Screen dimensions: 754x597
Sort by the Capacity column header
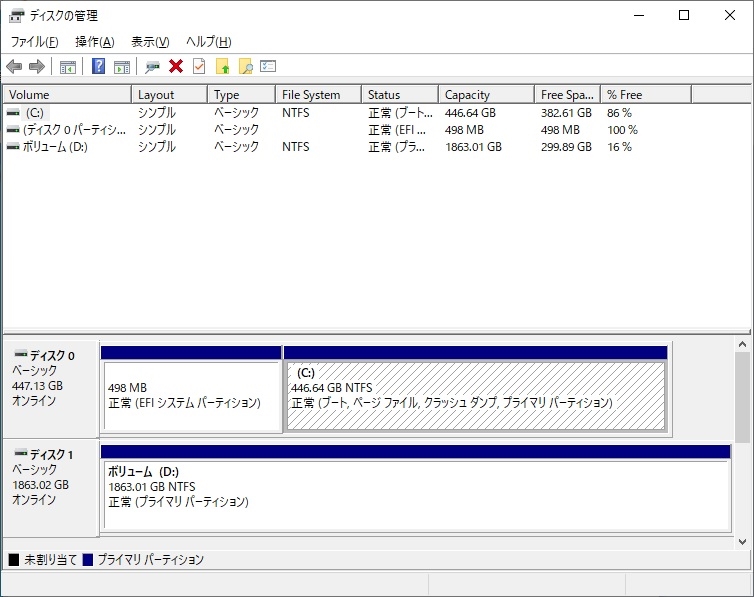pyautogui.click(x=487, y=95)
